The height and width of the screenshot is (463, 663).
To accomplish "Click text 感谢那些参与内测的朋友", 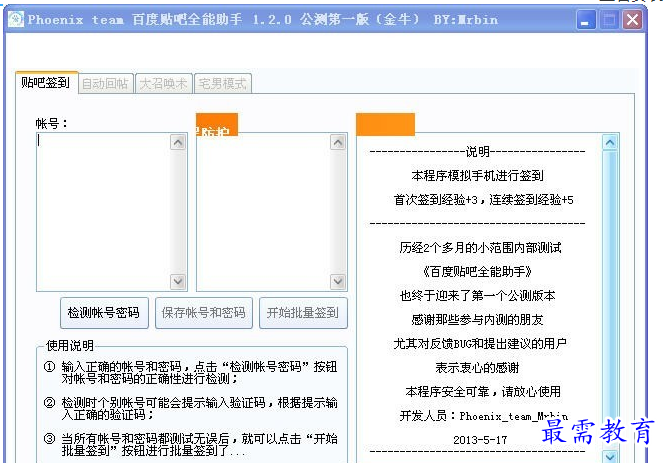I will (x=477, y=320).
